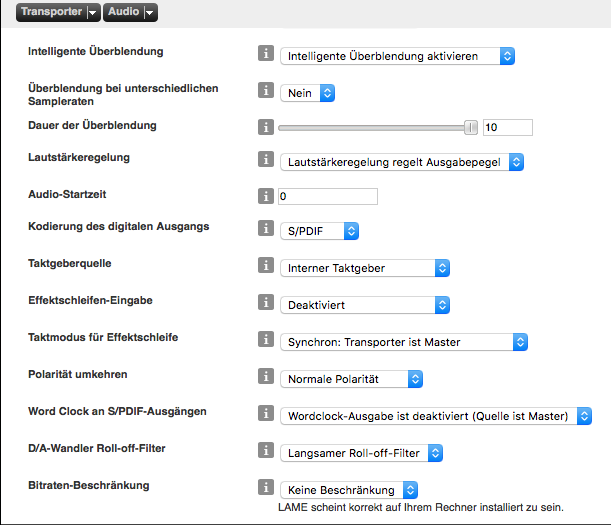The image size is (611, 525).
Task: Open info icon next to Audio-Startzeit
Action: point(266,195)
